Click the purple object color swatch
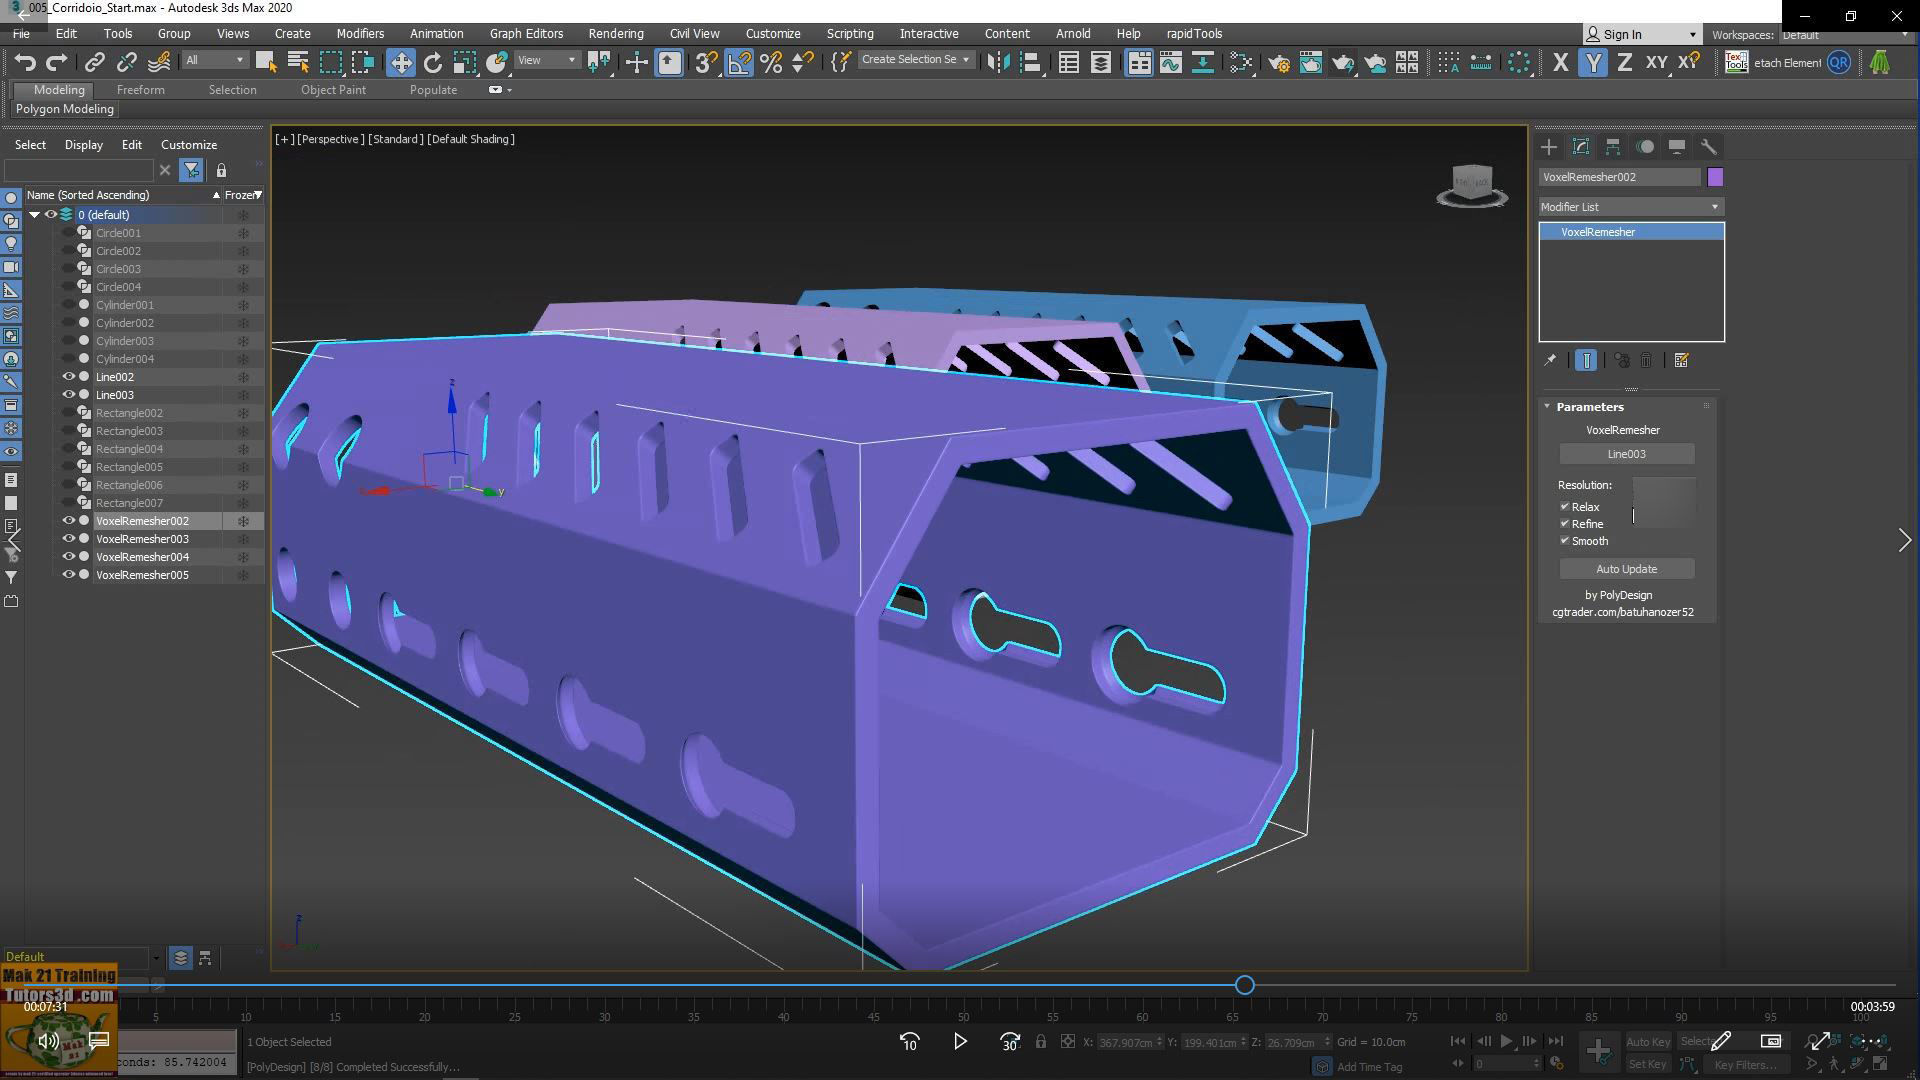This screenshot has height=1080, width=1920. 1715,177
